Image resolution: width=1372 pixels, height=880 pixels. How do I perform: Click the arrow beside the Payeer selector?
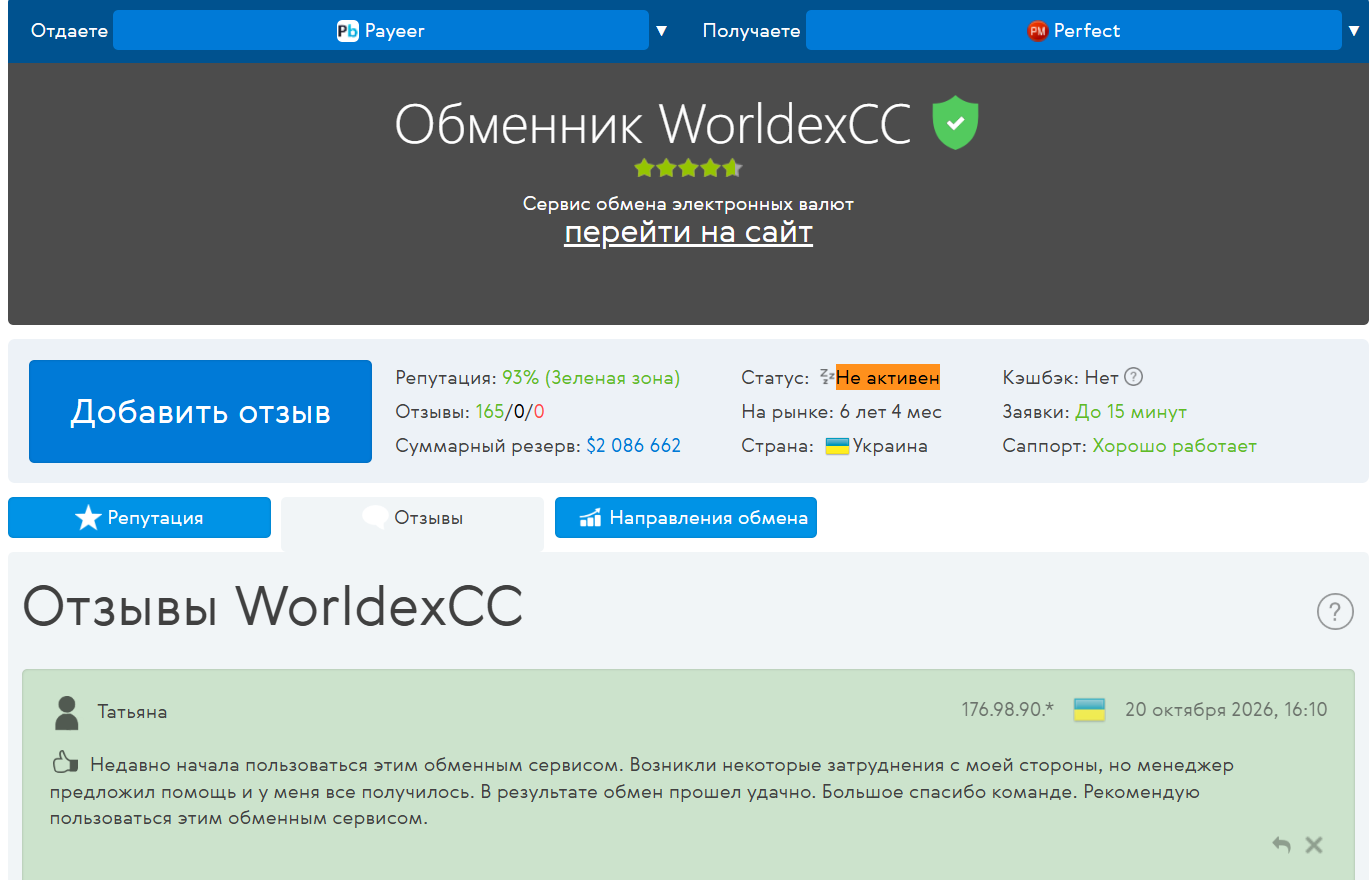tap(661, 31)
